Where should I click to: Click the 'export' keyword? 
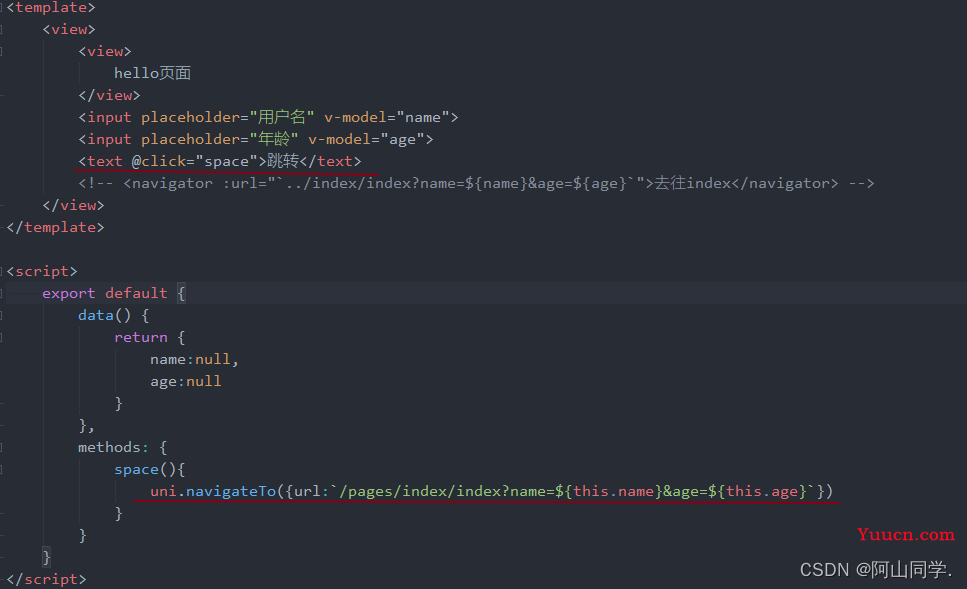(68, 293)
